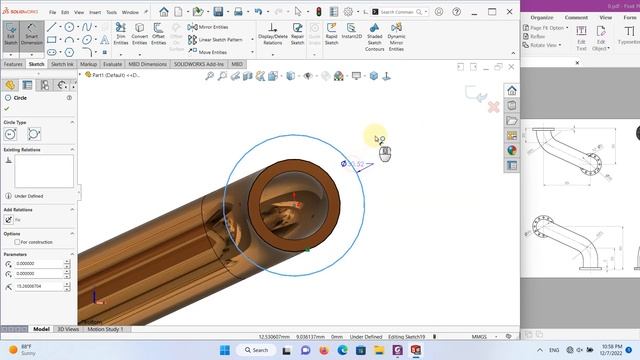Screen dimensions: 640x360
Task: Switch to the MBD Dimensions tab
Action: [x=147, y=64]
